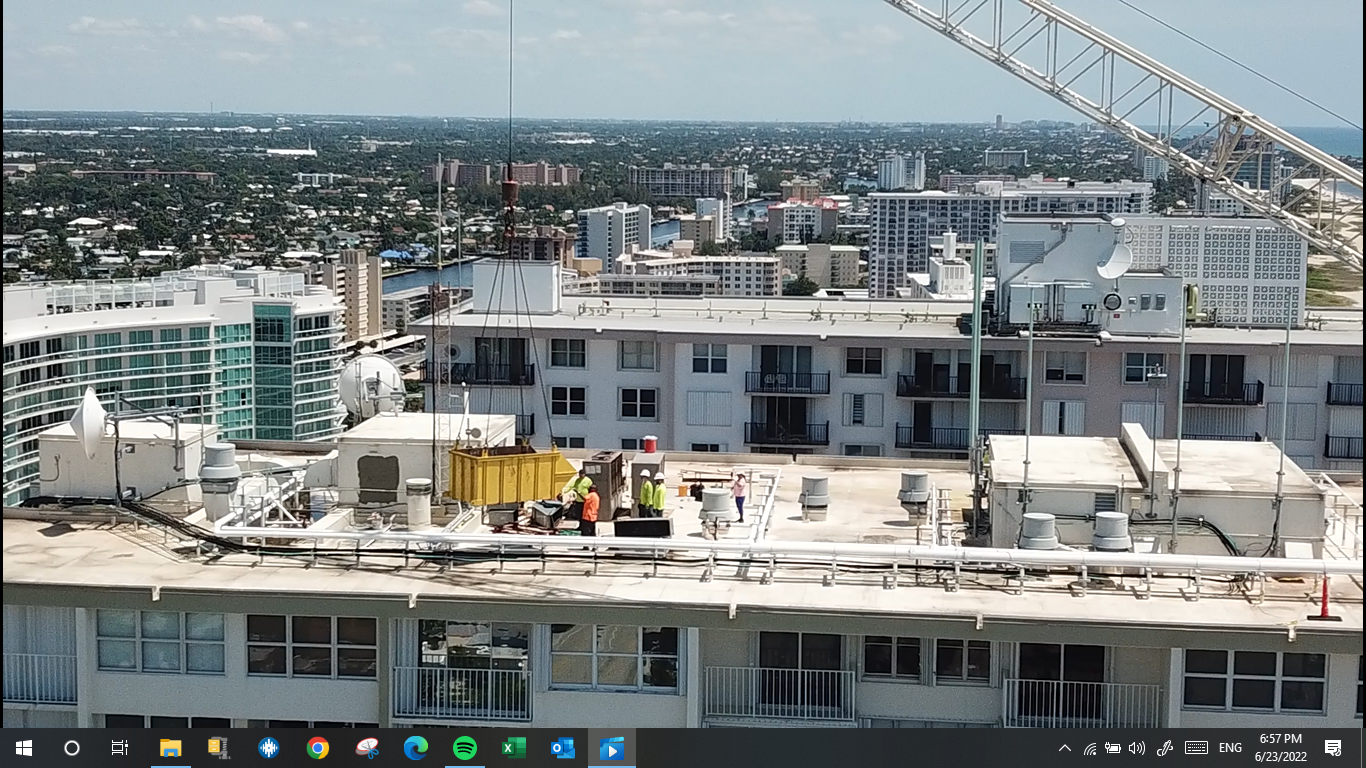Open the Wi-Fi network flyout
The image size is (1366, 768).
(1090, 748)
